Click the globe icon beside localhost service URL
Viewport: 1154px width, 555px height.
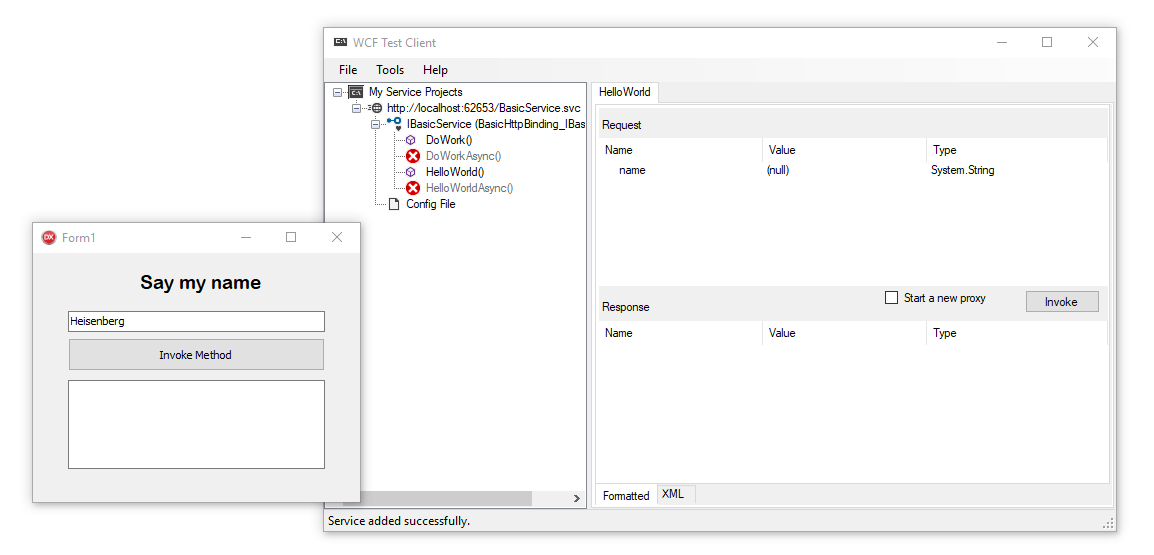(x=377, y=108)
